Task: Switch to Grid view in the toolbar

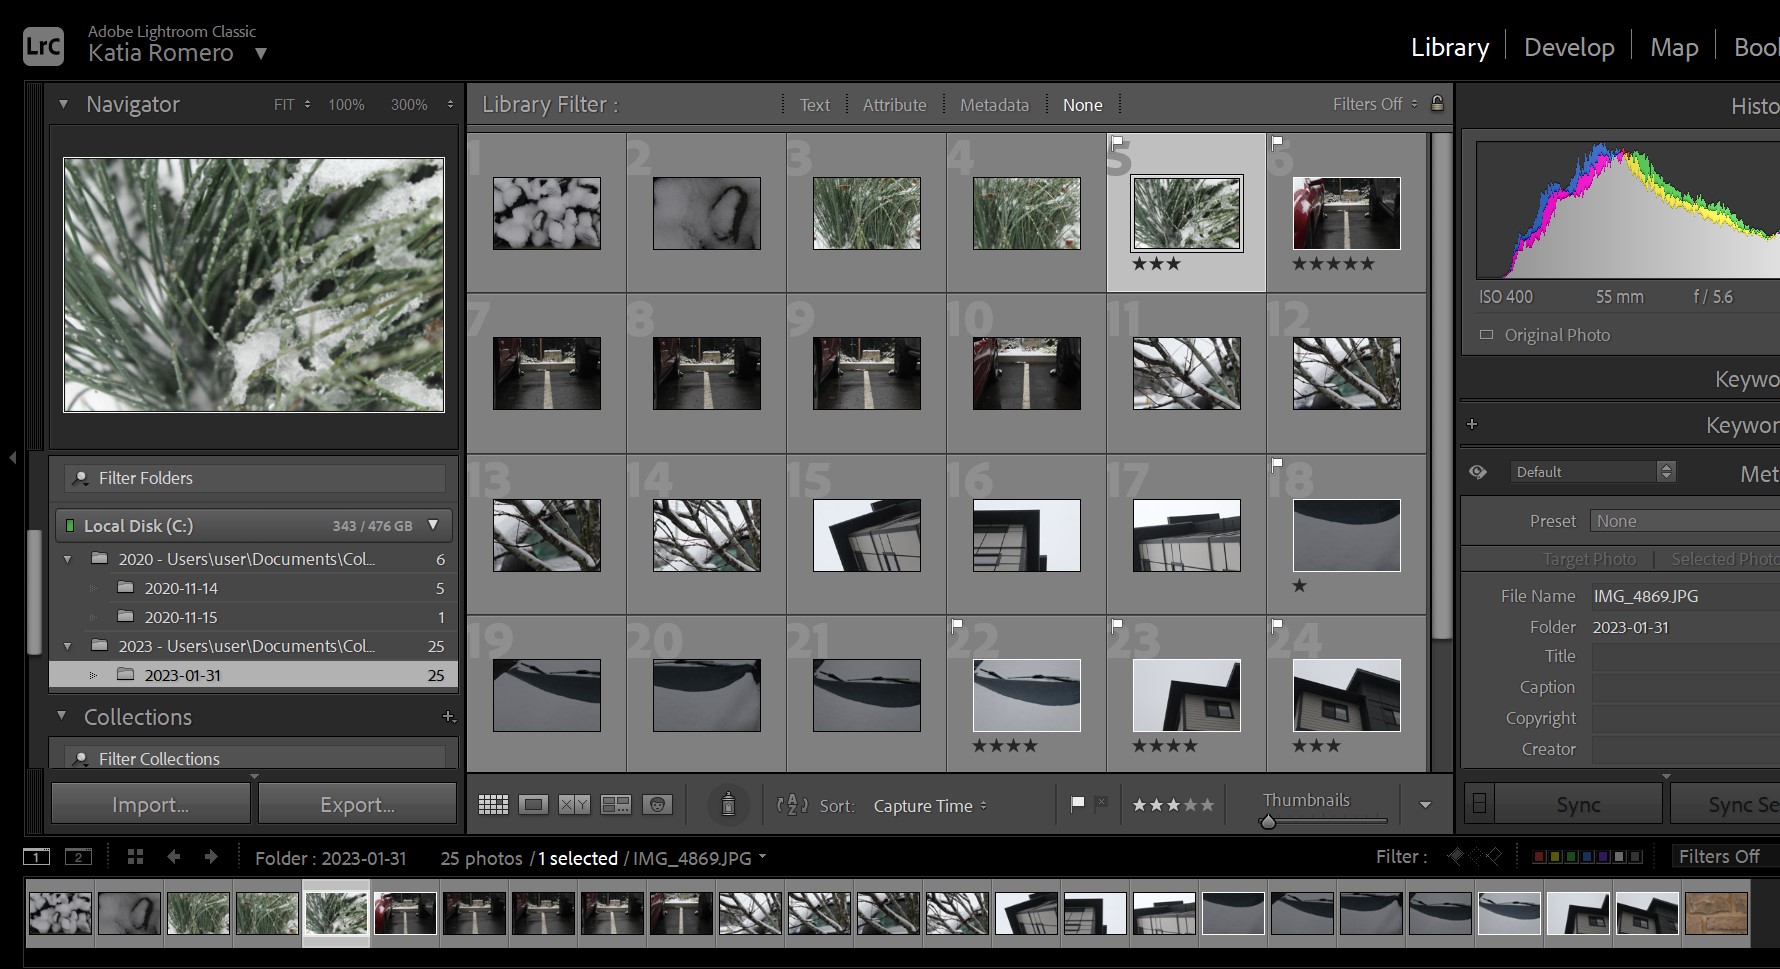Action: pos(493,805)
